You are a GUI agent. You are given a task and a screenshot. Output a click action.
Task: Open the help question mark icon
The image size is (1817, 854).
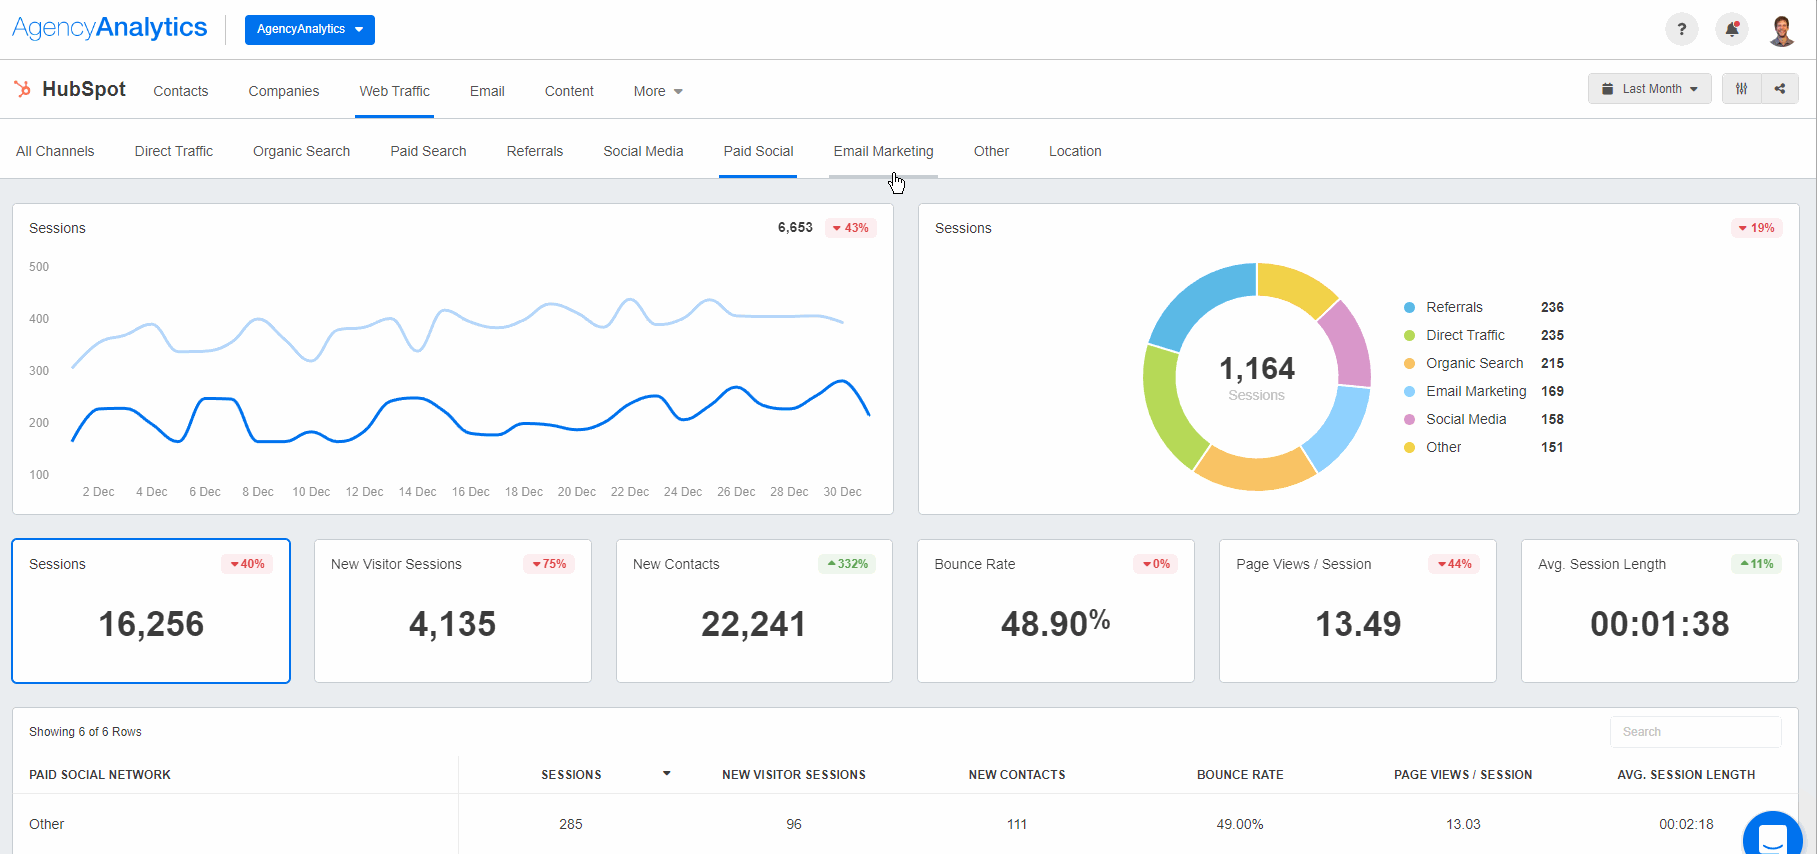tap(1681, 29)
